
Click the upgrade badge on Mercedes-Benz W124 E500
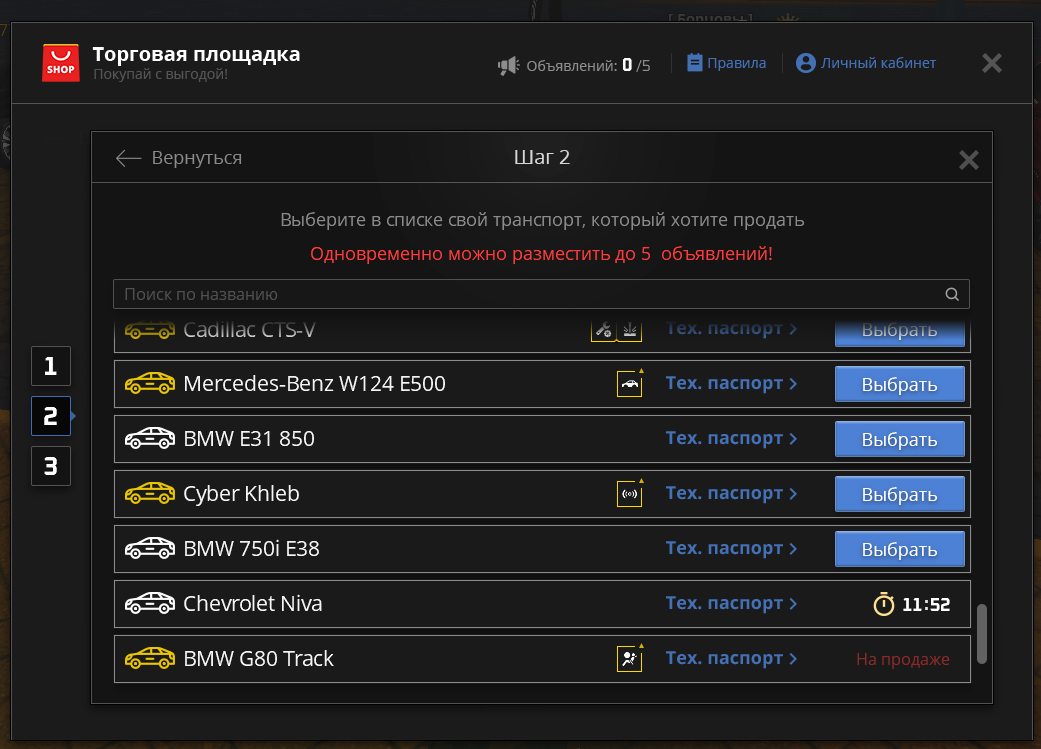coord(629,383)
